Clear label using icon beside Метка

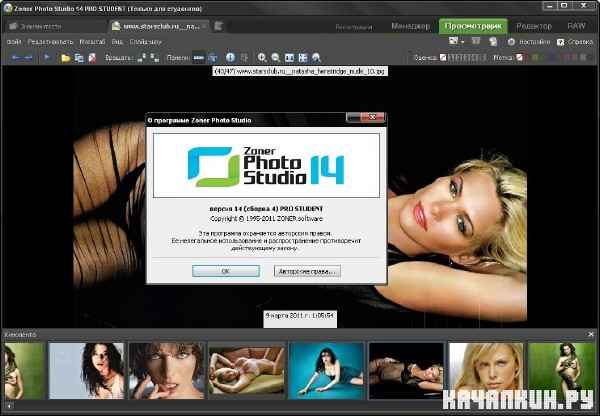(519, 57)
